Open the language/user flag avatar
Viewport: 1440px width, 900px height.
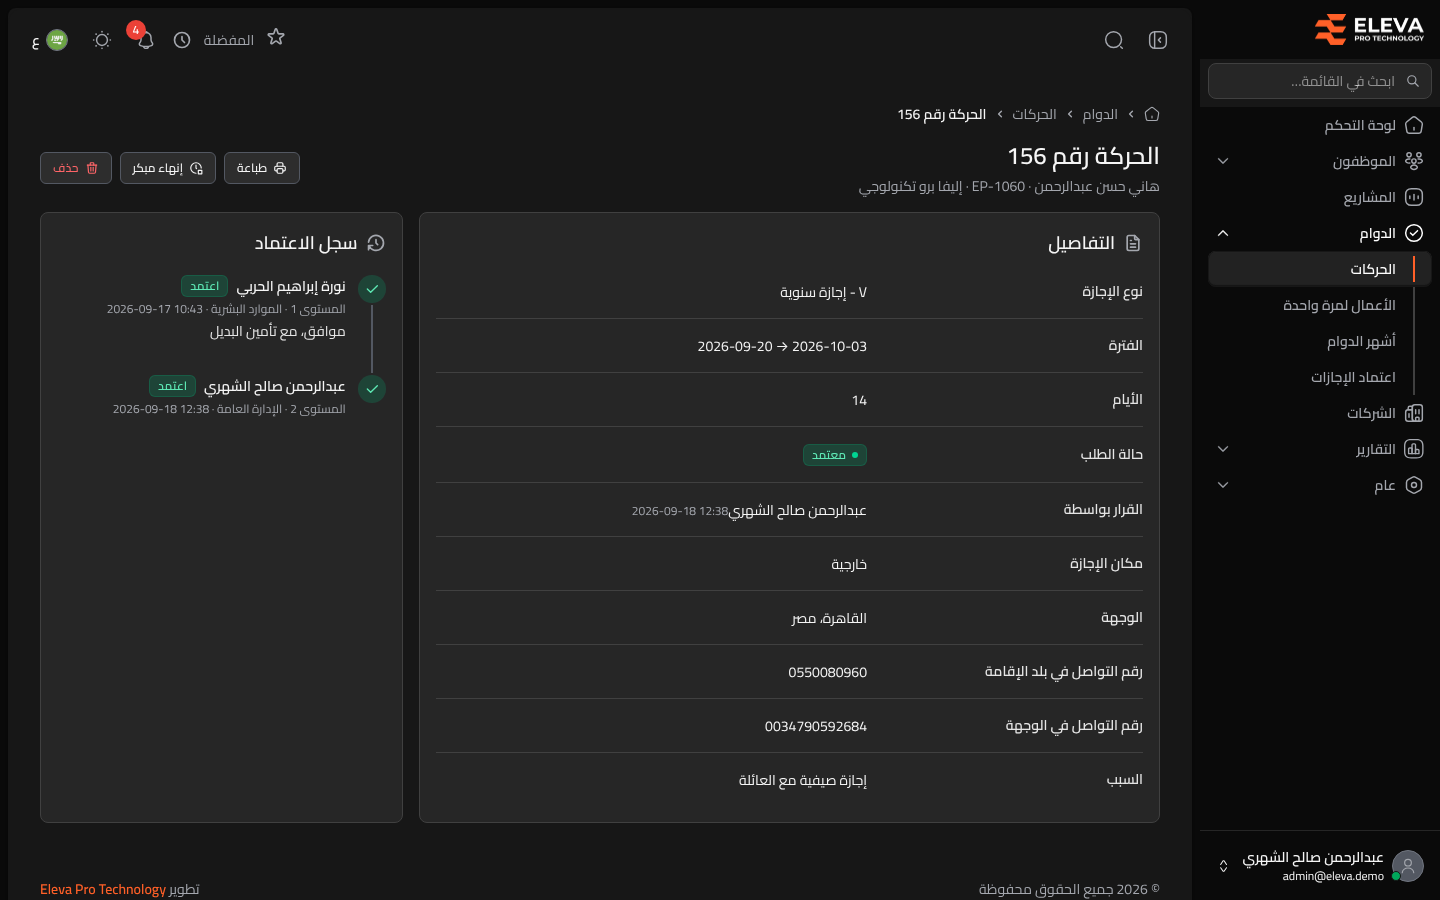(57, 40)
